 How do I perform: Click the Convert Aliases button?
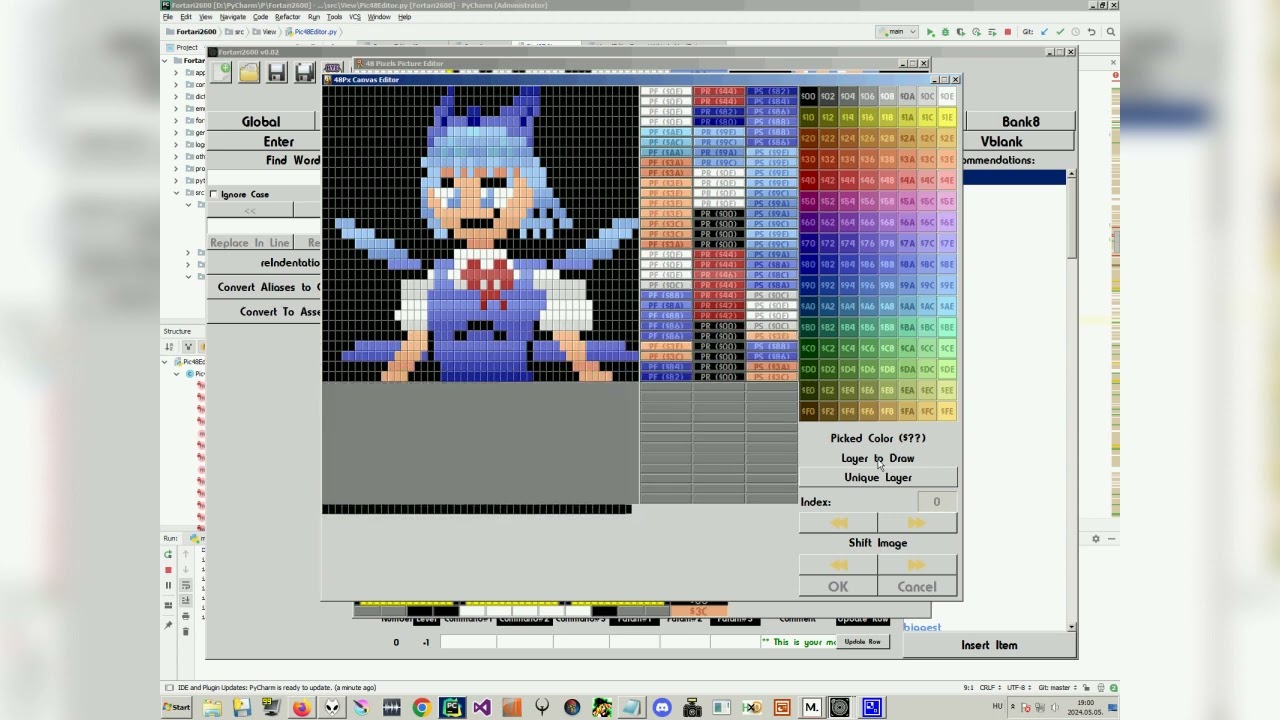(265, 287)
